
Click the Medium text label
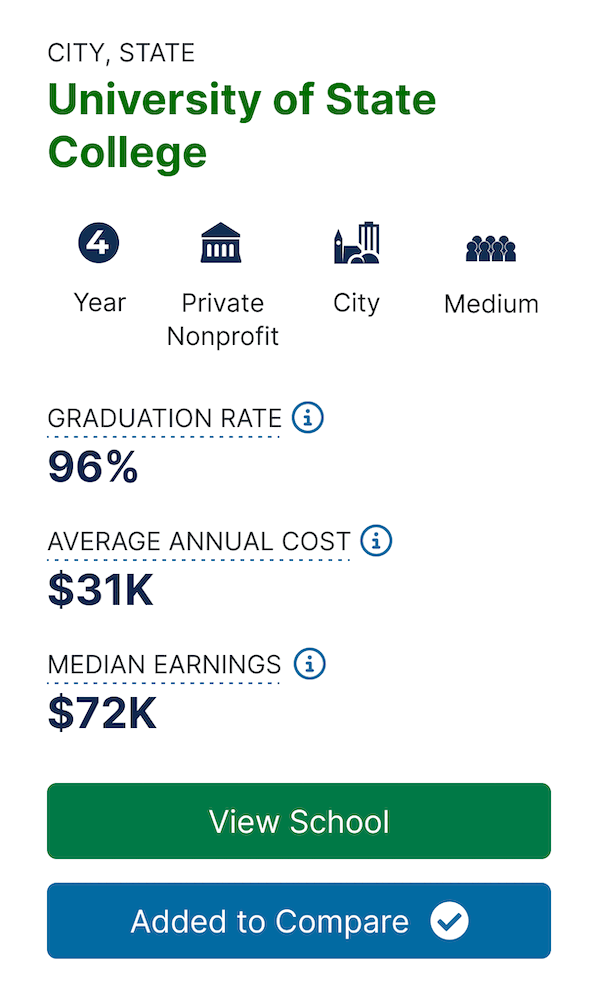[492, 304]
